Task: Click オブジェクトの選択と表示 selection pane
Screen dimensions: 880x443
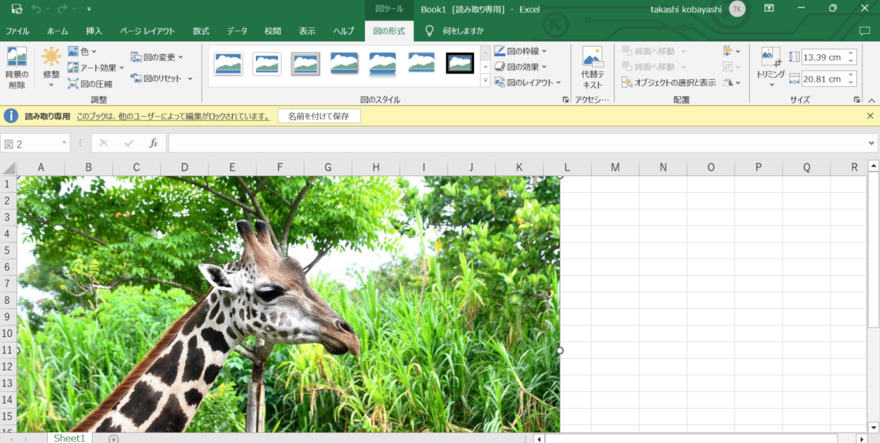Action: (x=668, y=82)
